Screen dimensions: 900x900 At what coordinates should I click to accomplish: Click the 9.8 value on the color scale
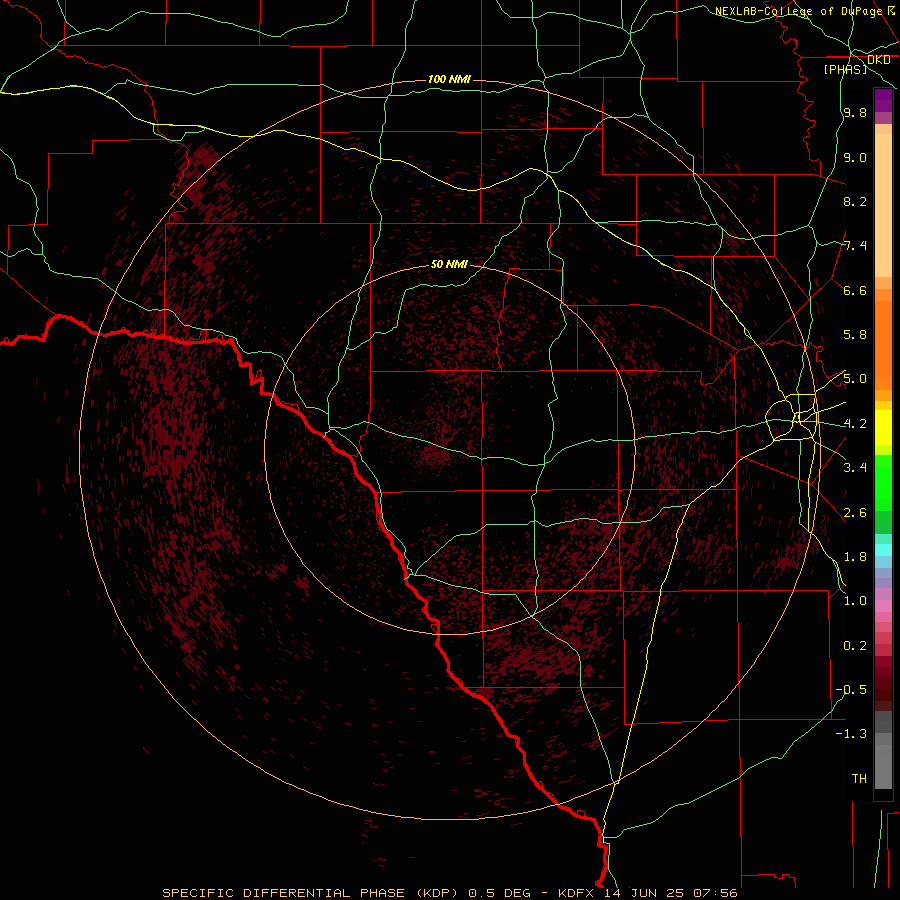tap(855, 112)
